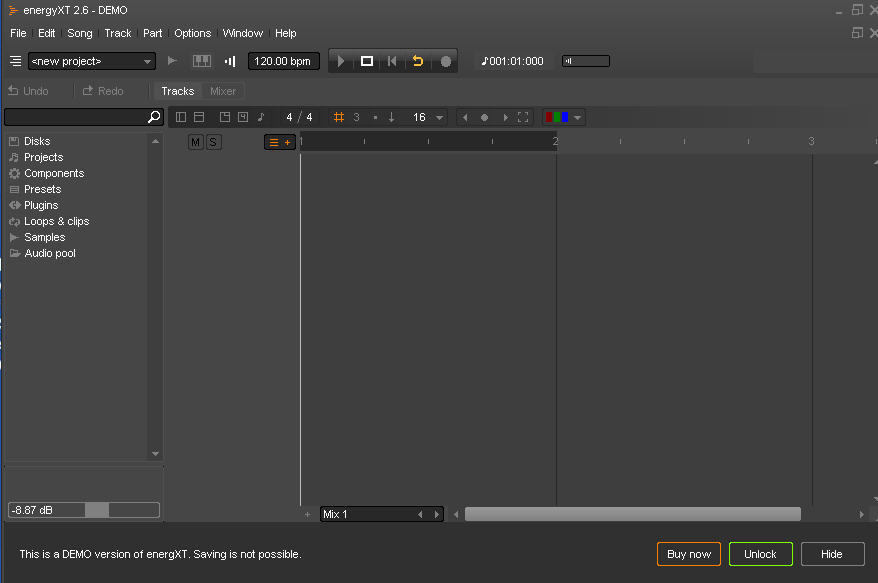
Task: Click the Undo button
Action: (x=29, y=91)
